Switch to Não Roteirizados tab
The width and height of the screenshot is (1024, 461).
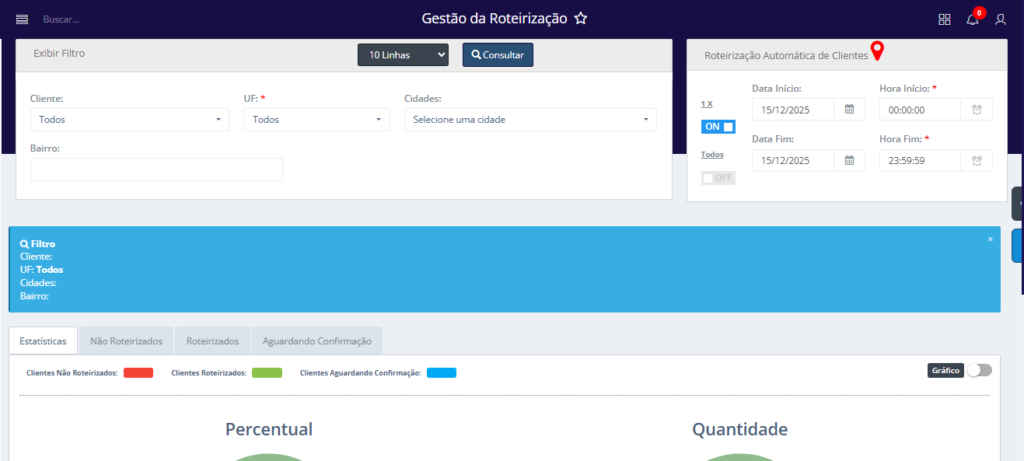click(126, 341)
